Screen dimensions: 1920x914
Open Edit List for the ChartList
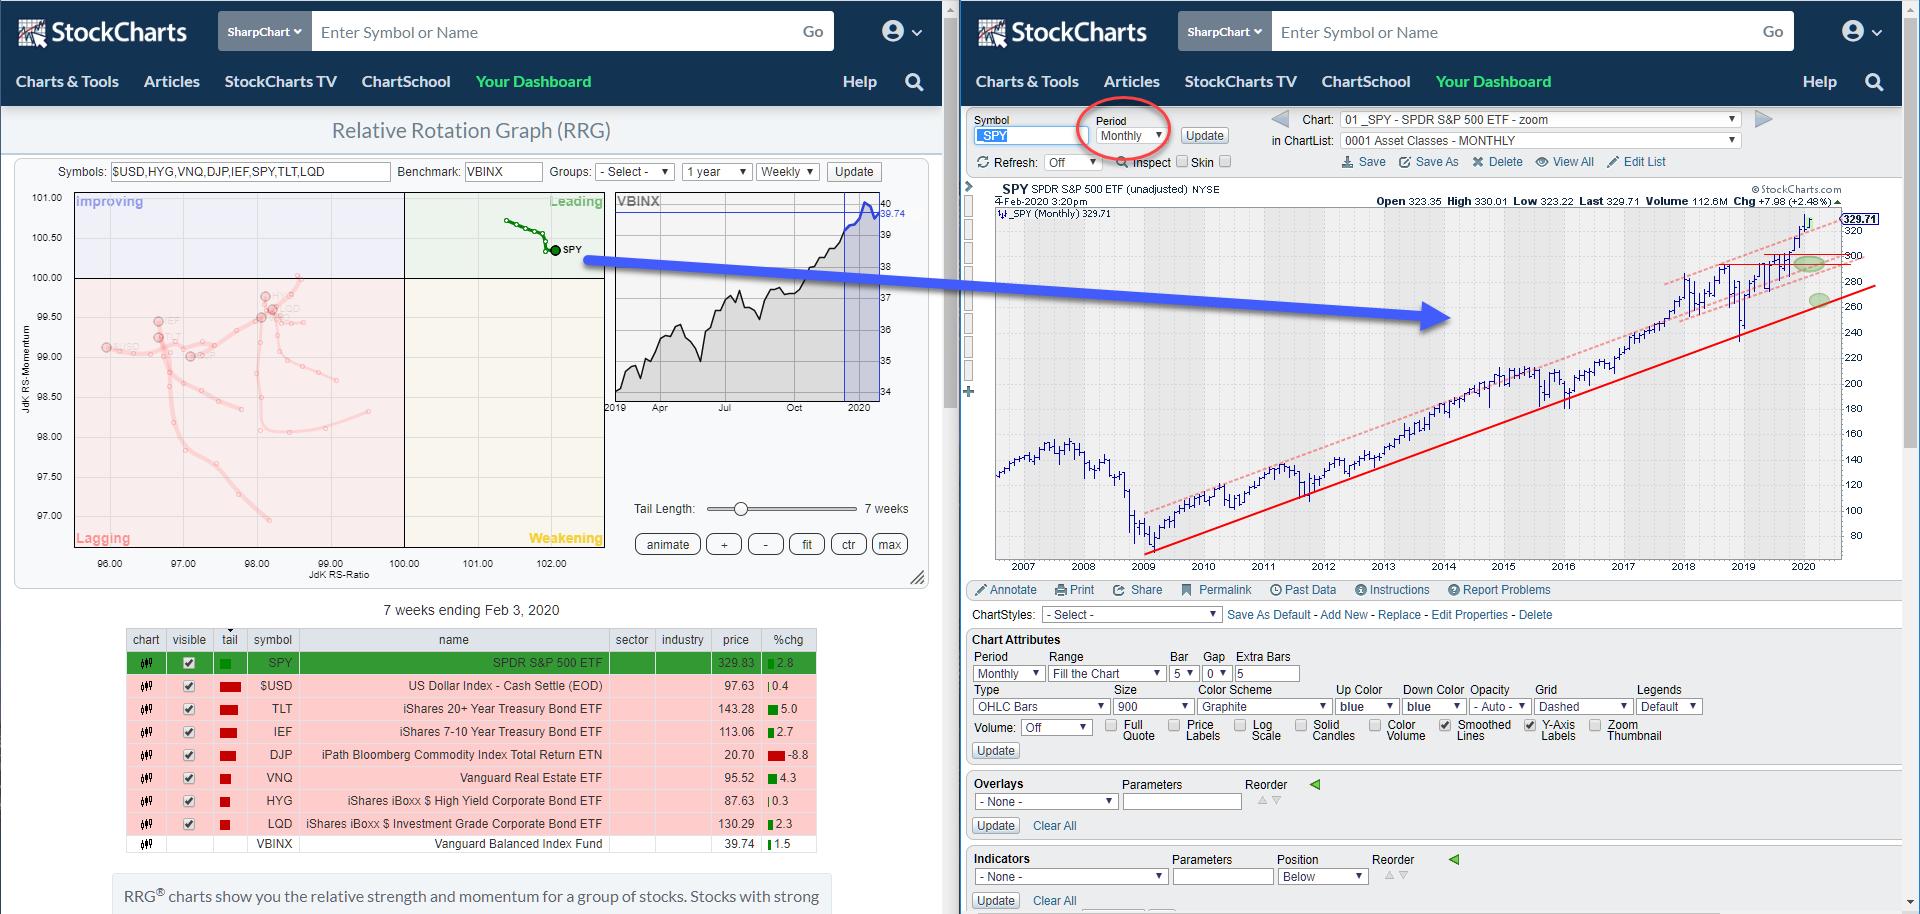1636,162
